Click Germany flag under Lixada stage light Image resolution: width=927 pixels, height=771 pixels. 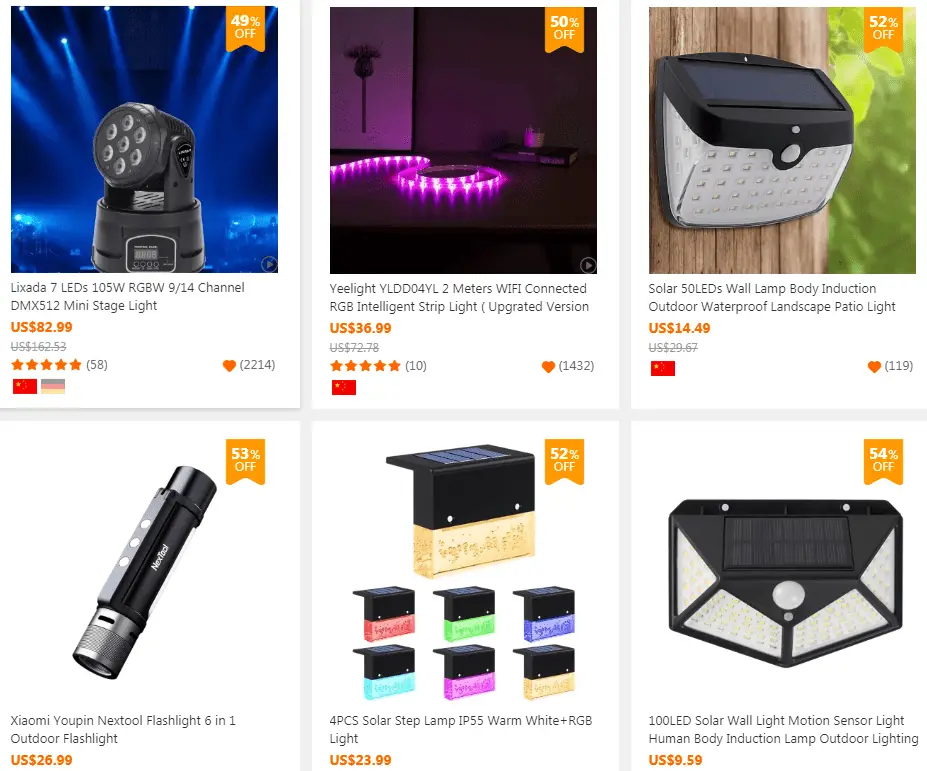coord(53,387)
